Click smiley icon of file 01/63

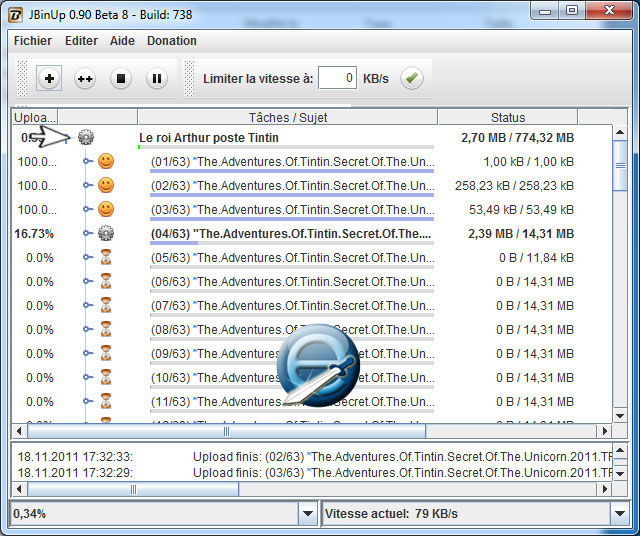pyautogui.click(x=106, y=161)
